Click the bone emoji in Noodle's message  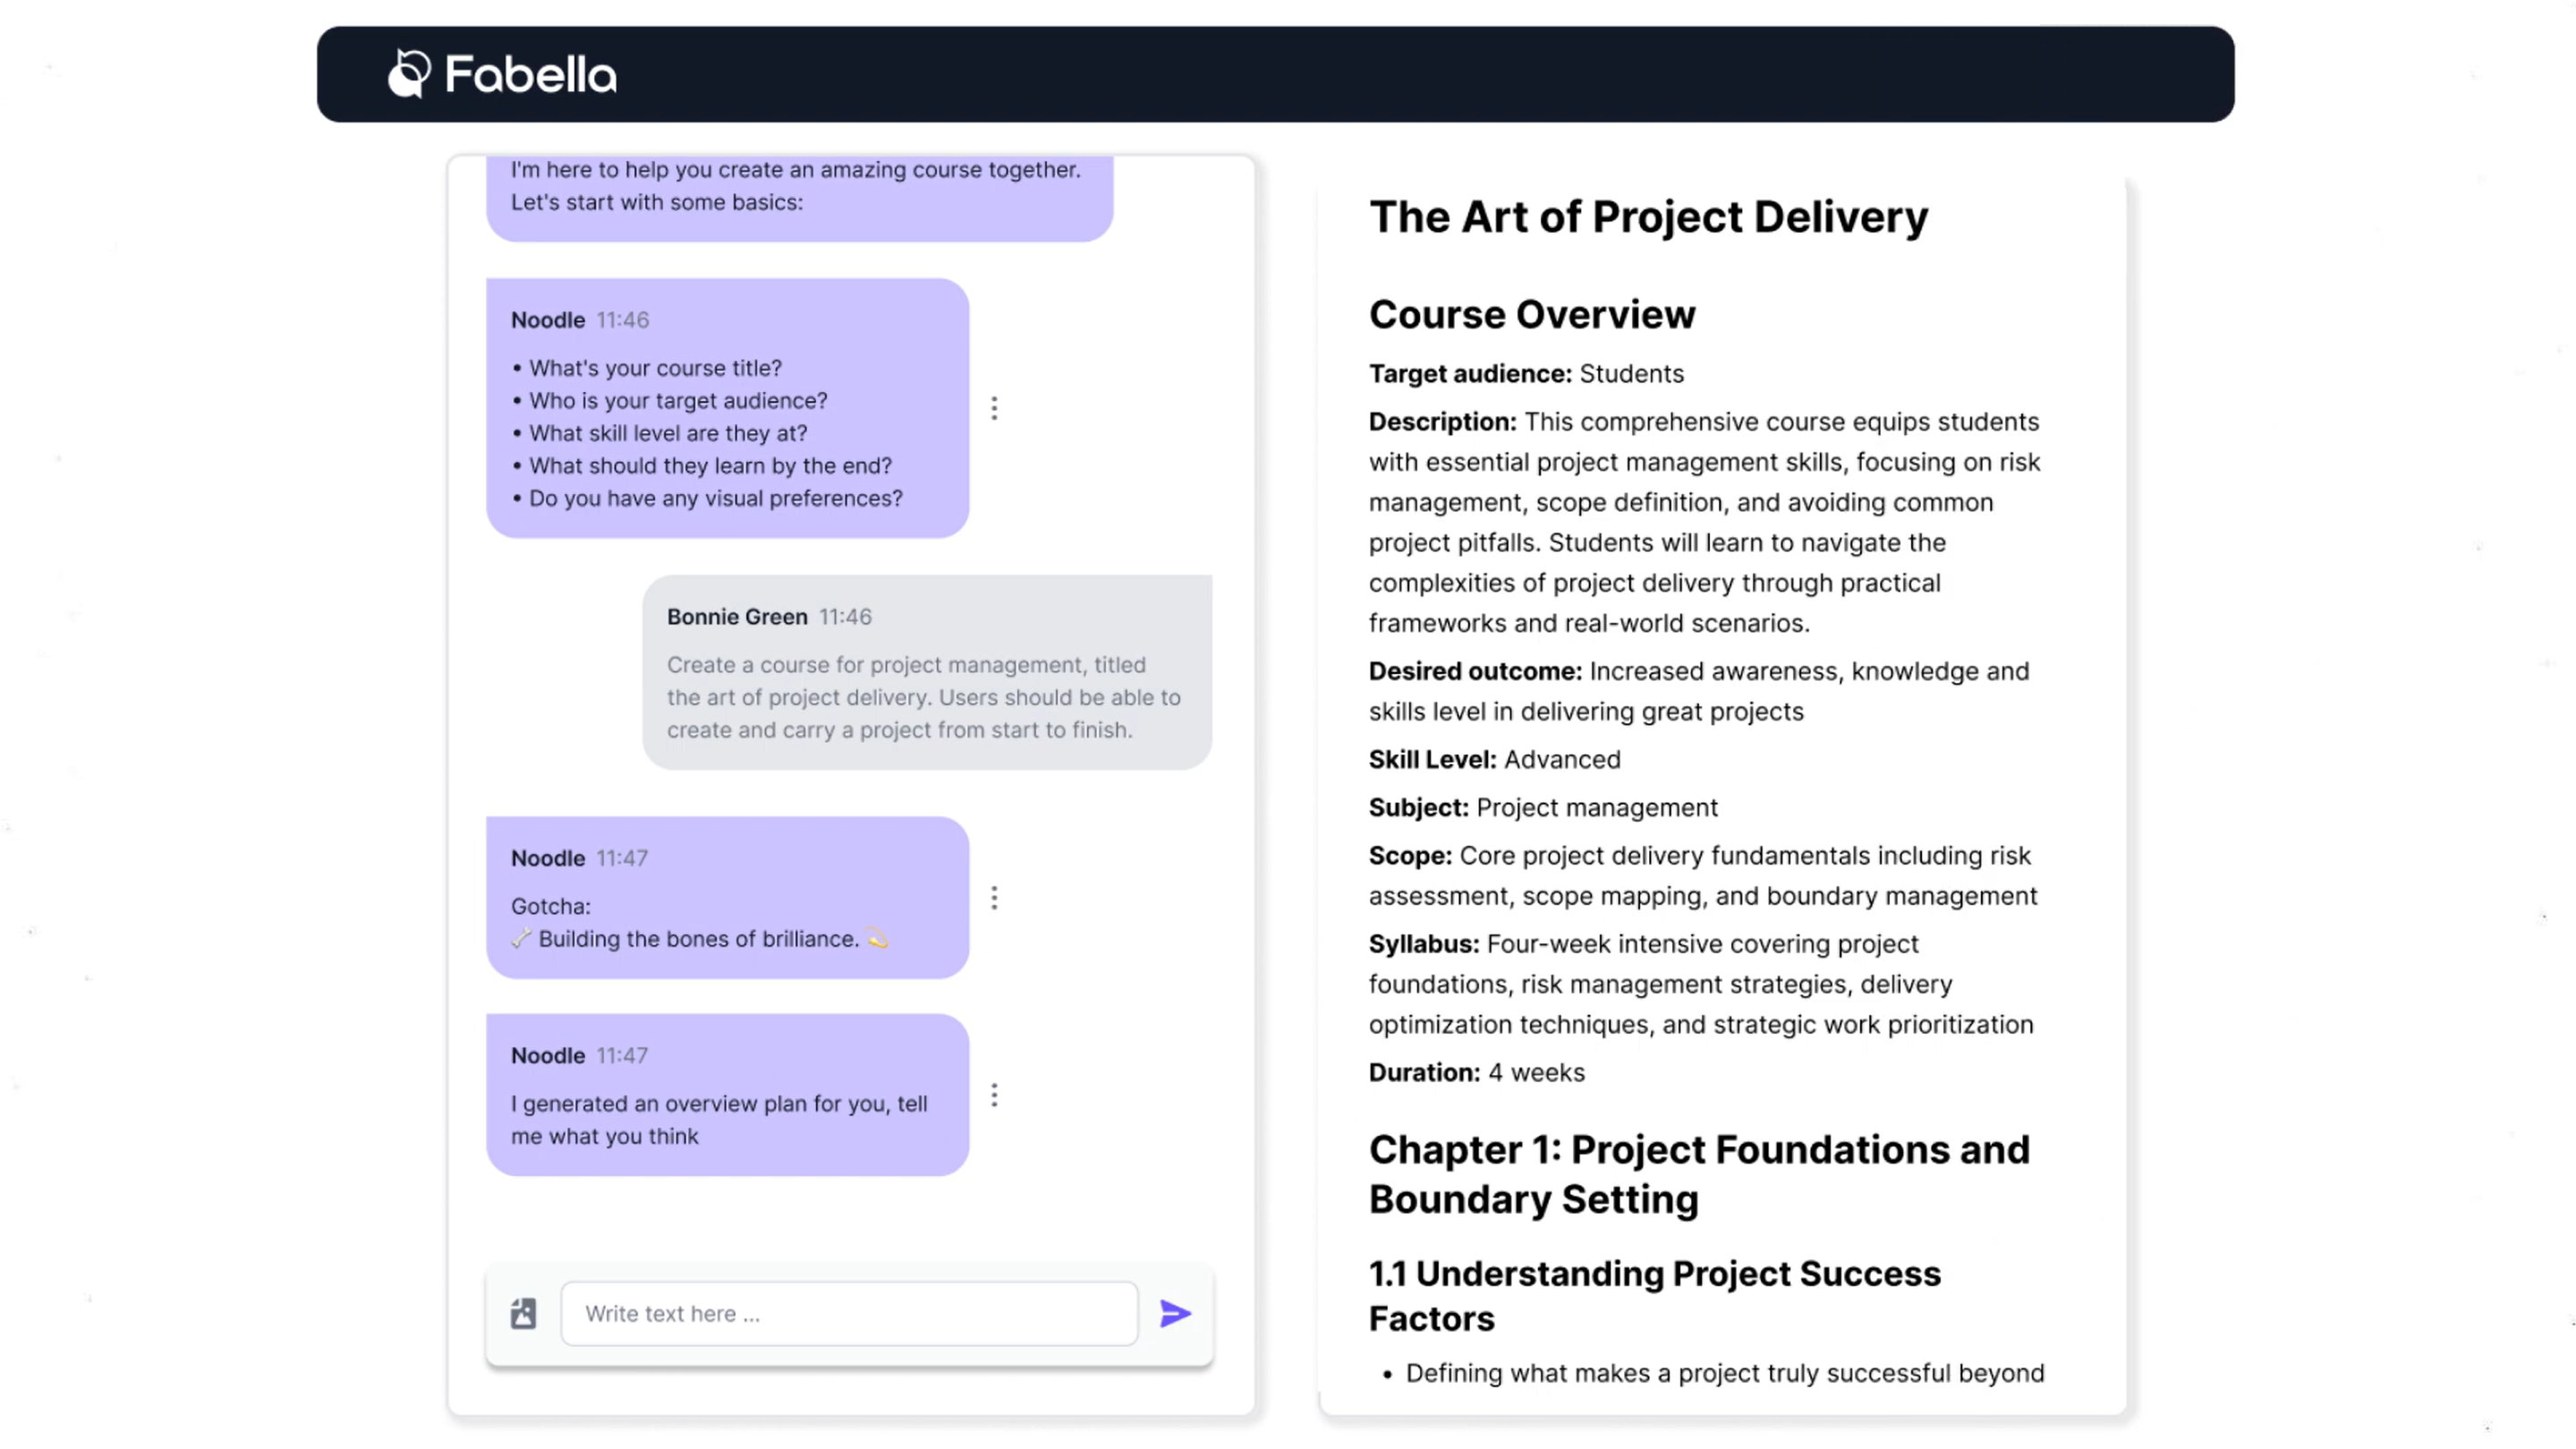521,938
